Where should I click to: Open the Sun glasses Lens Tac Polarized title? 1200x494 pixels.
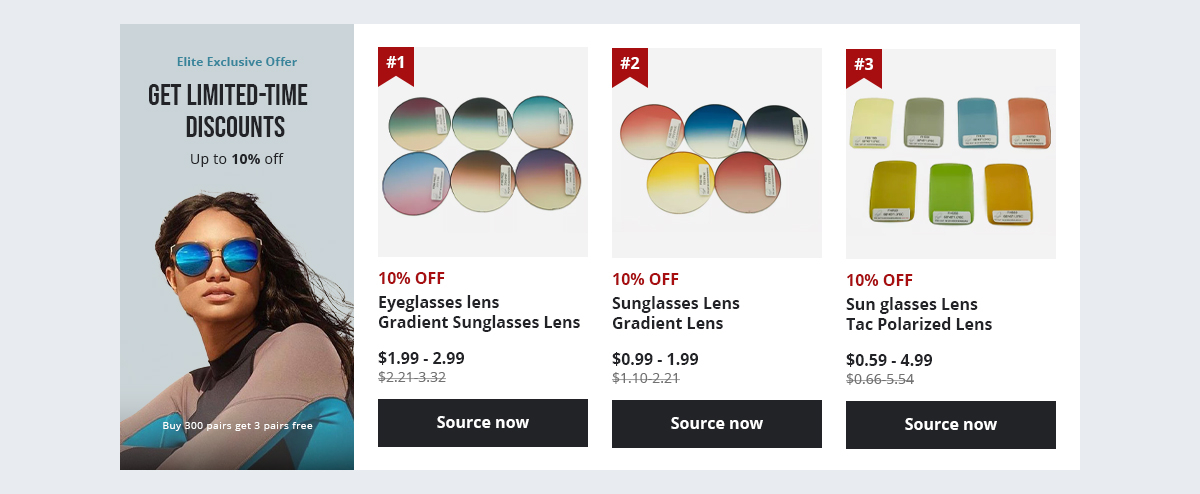[x=919, y=314]
